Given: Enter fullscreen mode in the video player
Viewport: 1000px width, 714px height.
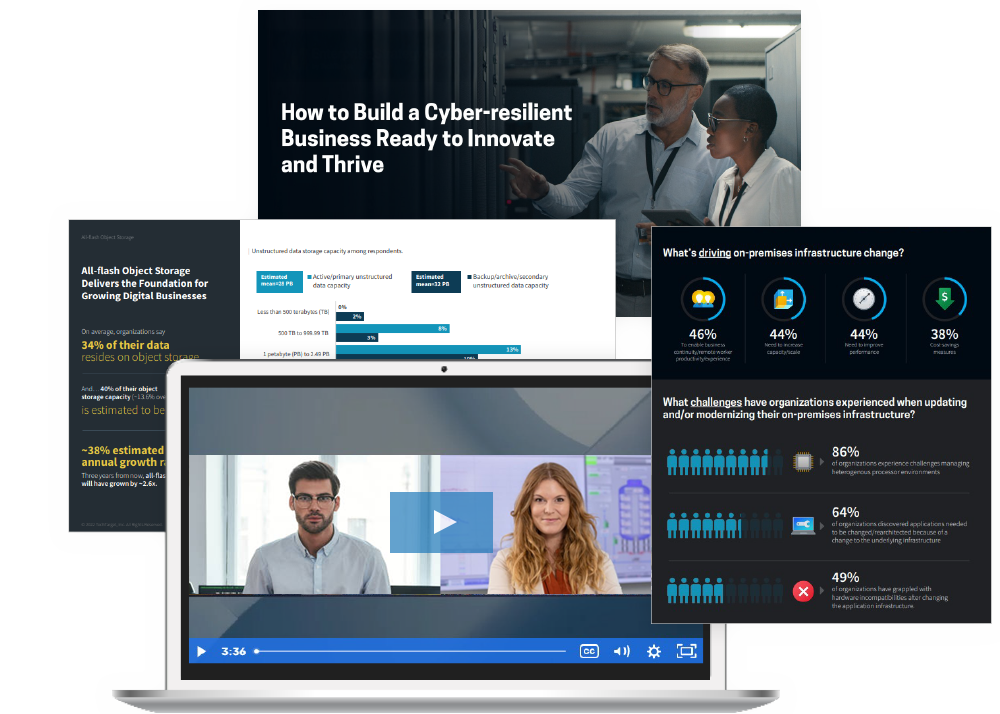Looking at the screenshot, I should [686, 651].
